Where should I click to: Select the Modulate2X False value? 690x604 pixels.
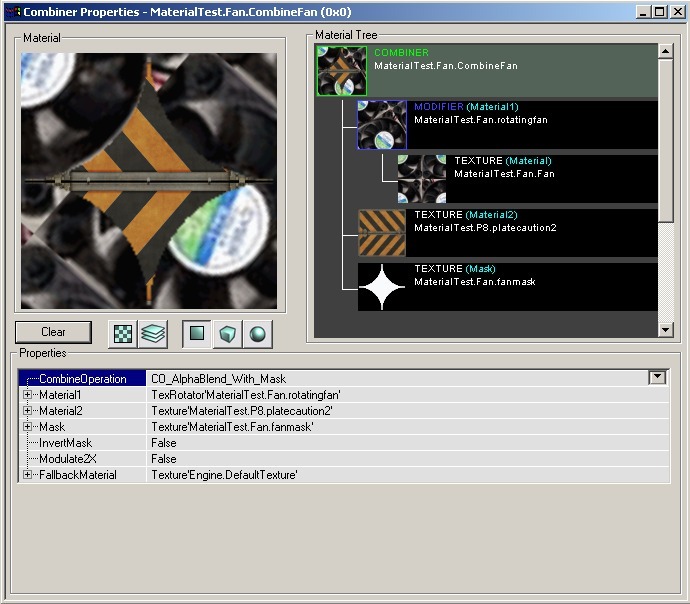point(164,459)
